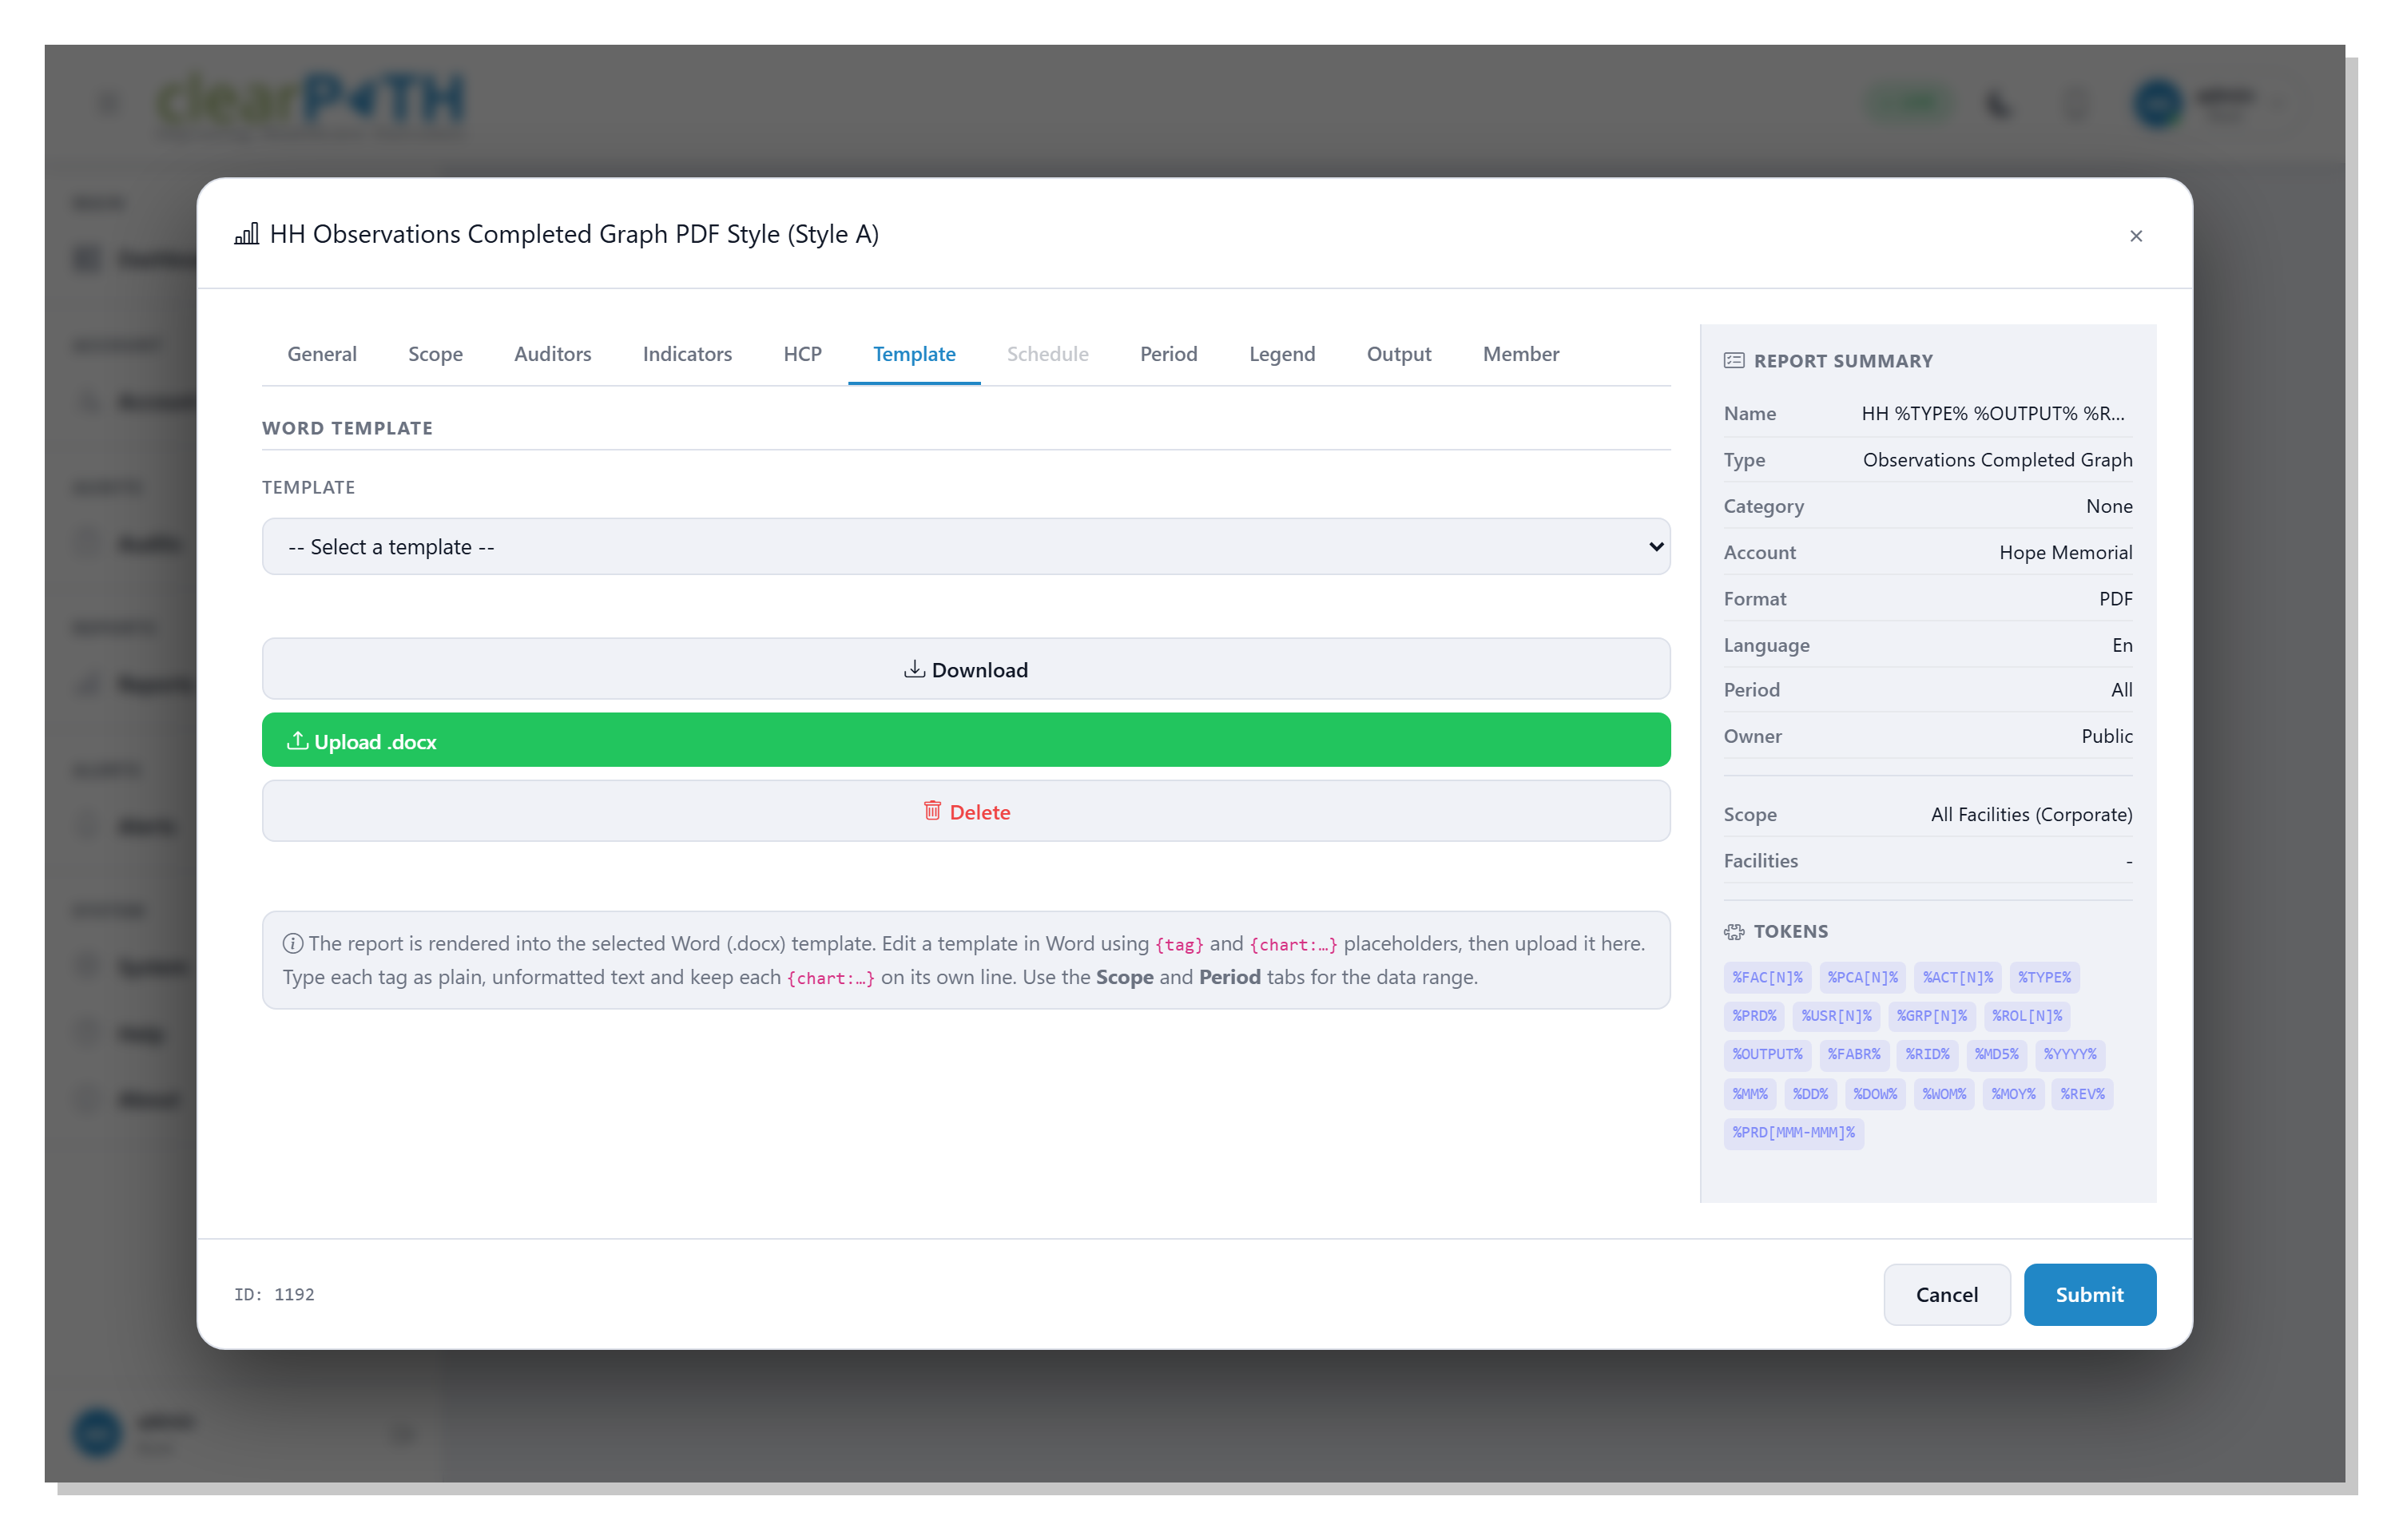
Task: Select the %MOY% token
Action: 2013,1093
